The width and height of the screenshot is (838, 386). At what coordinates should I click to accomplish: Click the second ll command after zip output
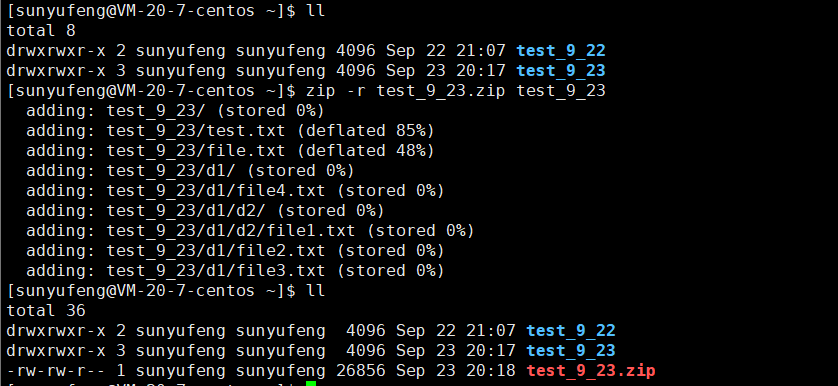coord(316,291)
